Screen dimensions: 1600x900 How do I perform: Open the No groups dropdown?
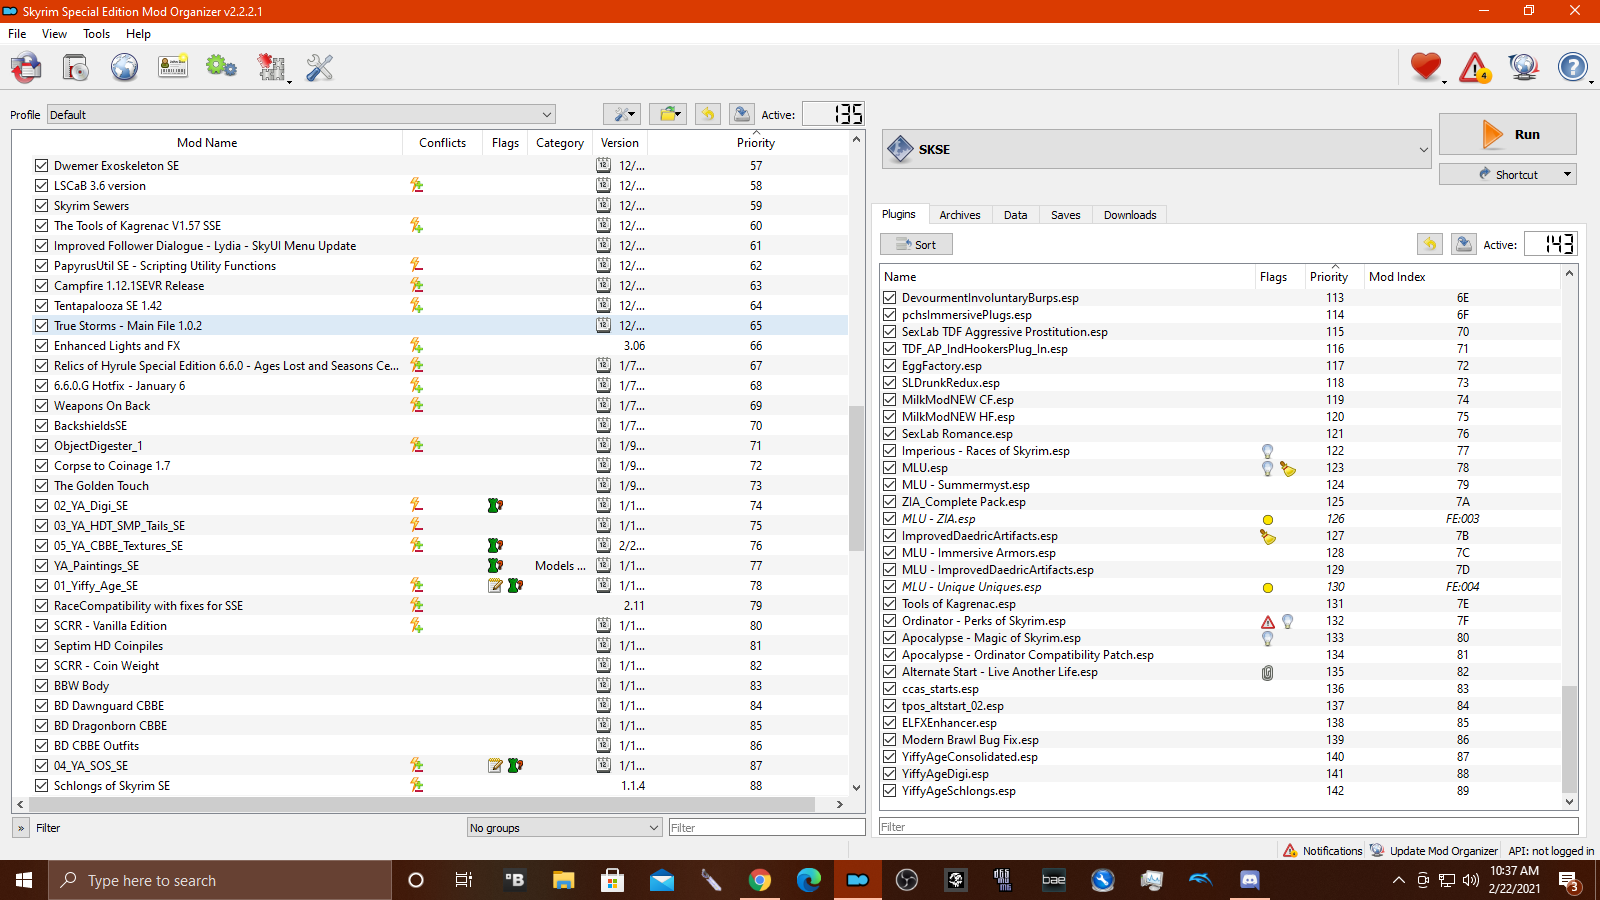[565, 827]
